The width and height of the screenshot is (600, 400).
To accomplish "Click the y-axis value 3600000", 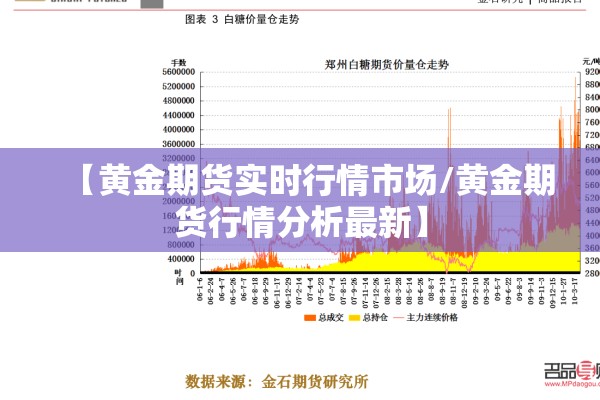I will 179,144.
